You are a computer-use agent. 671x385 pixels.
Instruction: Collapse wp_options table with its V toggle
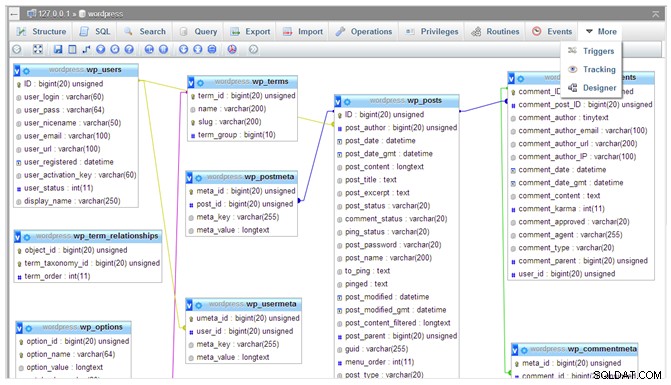point(19,328)
